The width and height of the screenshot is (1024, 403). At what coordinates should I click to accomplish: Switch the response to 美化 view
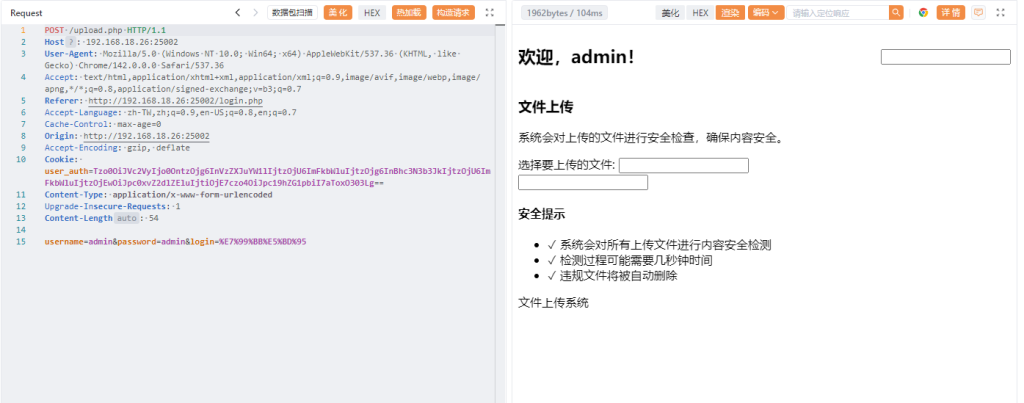pyautogui.click(x=670, y=12)
